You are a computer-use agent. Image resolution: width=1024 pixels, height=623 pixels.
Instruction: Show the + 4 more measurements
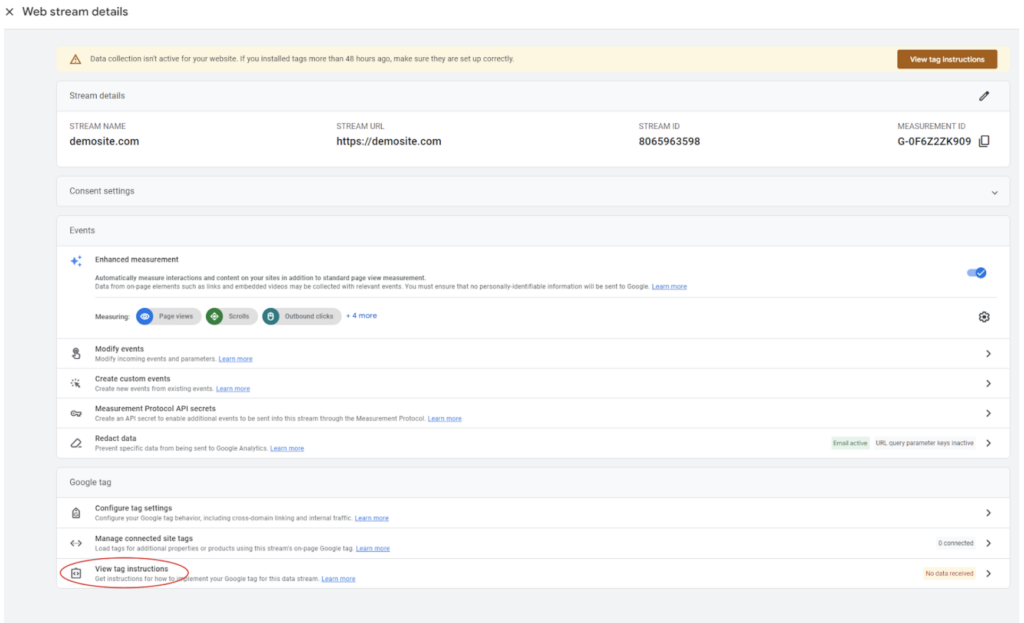(x=361, y=315)
